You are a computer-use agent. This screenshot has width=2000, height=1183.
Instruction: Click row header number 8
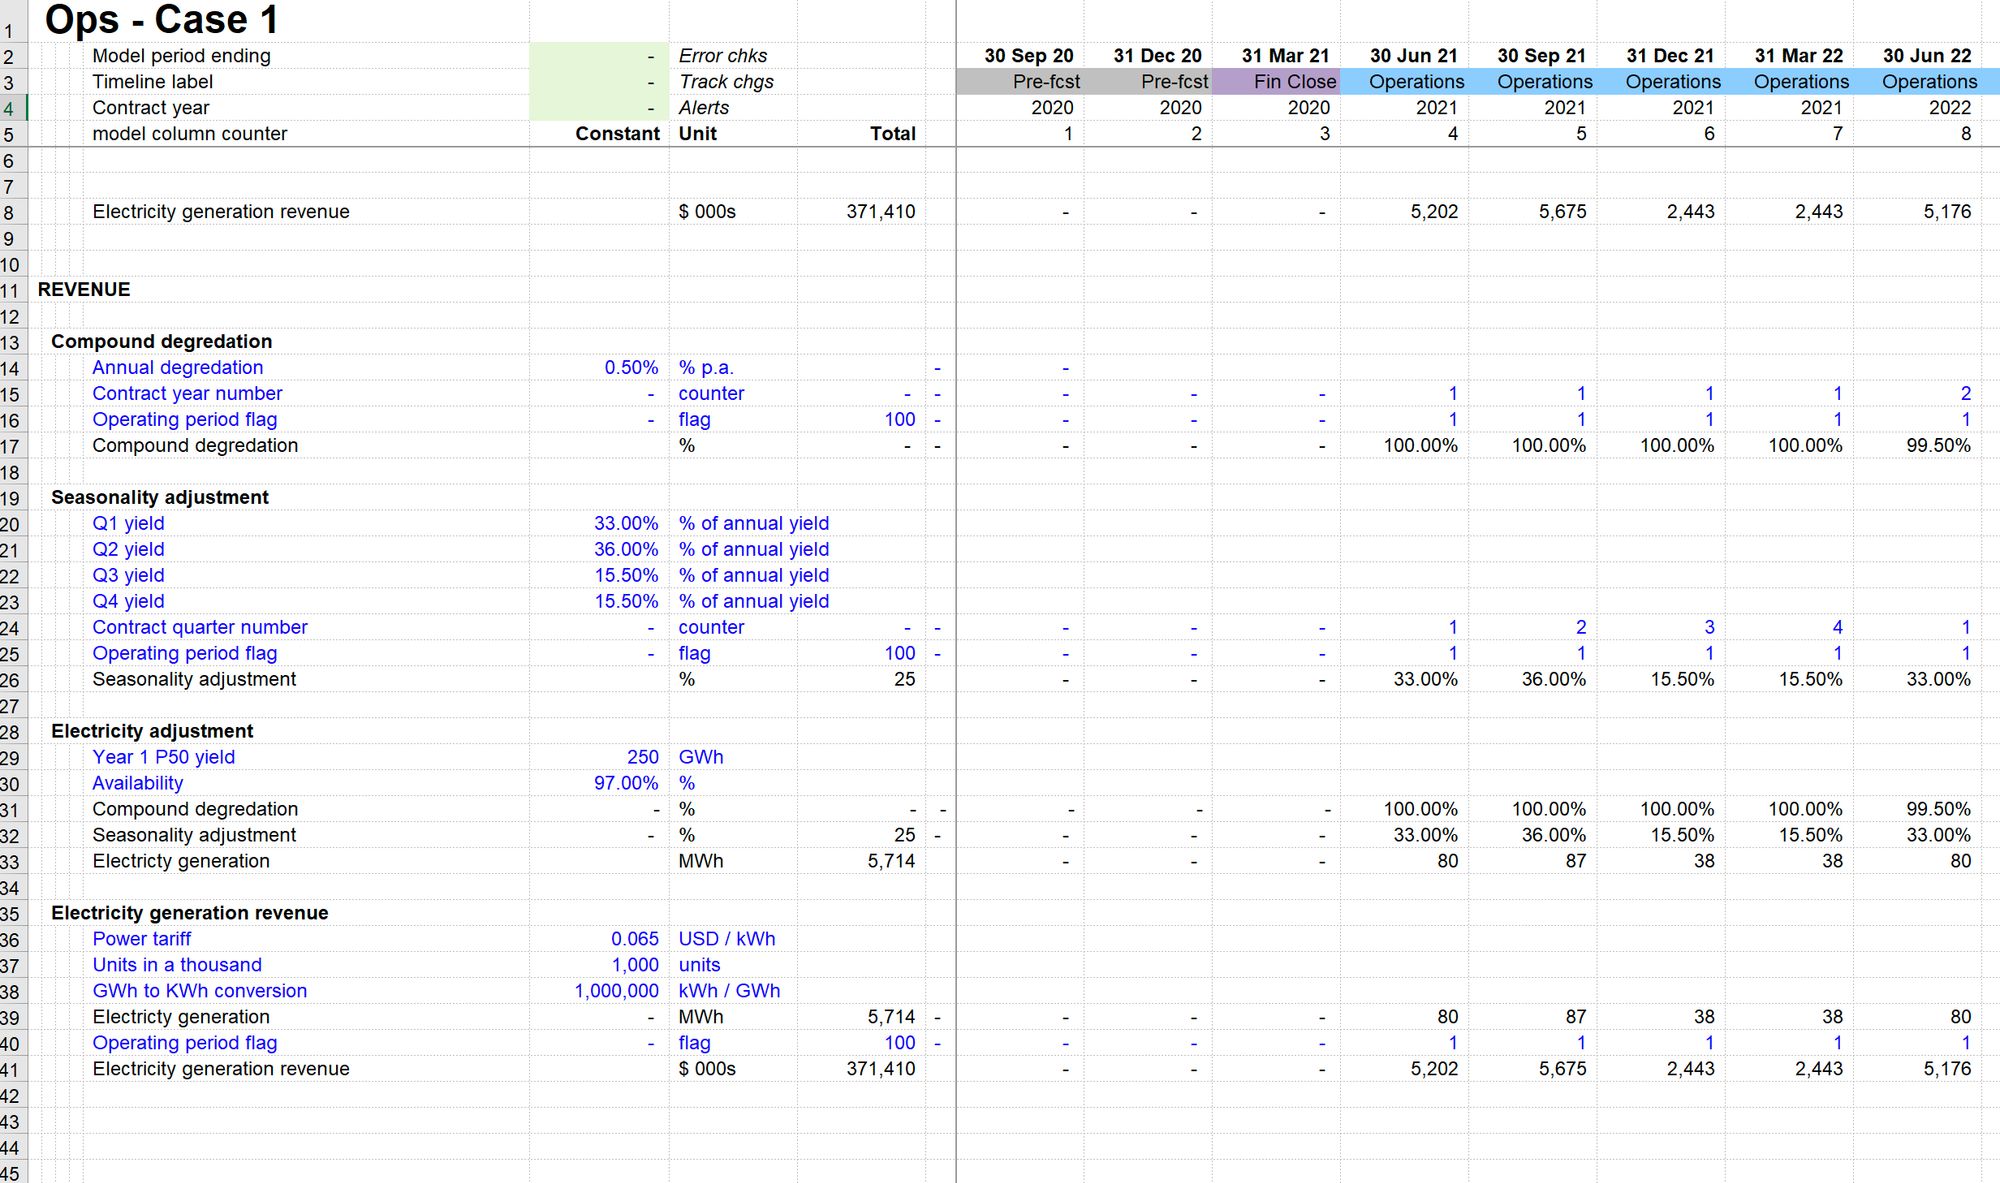9,213
